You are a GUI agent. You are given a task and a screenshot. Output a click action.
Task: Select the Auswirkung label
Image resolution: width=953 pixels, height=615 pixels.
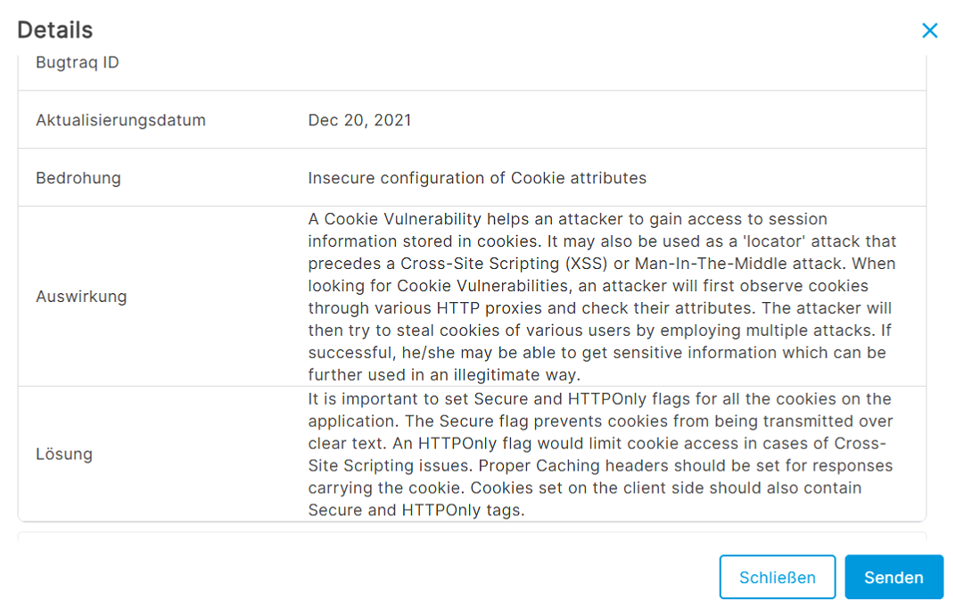[81, 296]
